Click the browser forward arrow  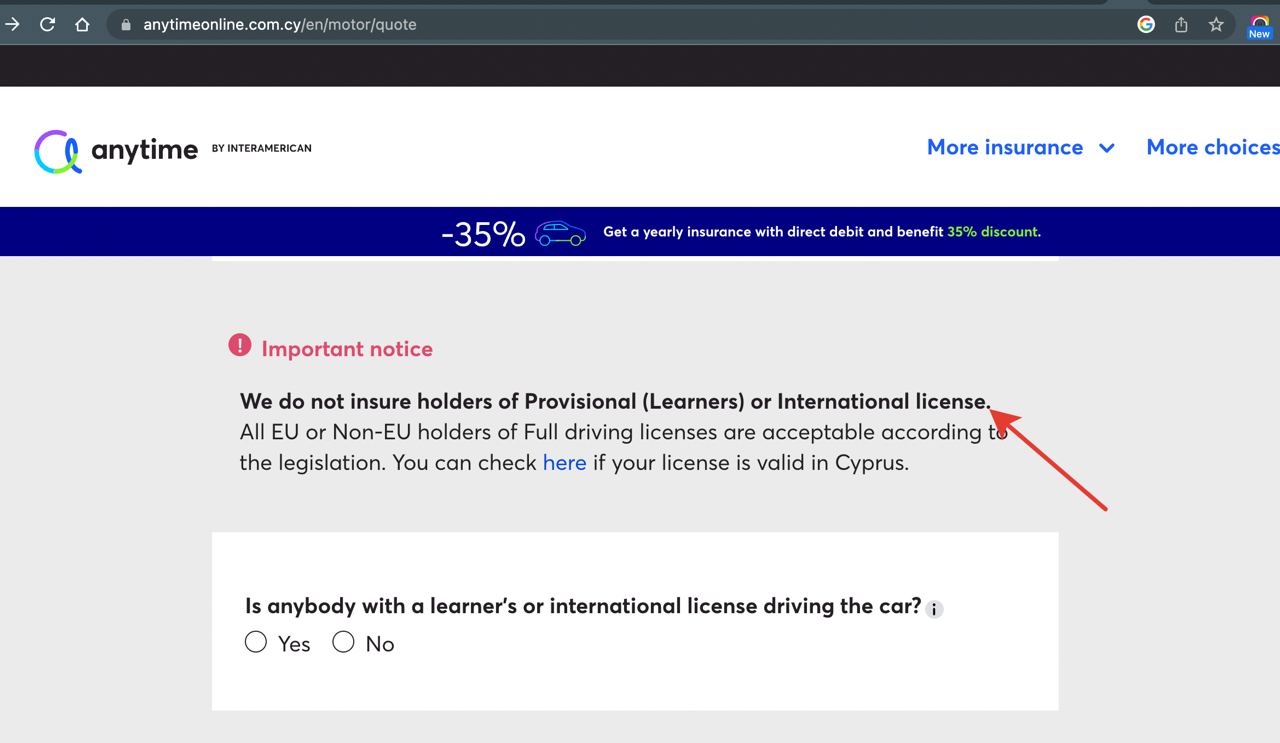(x=13, y=24)
